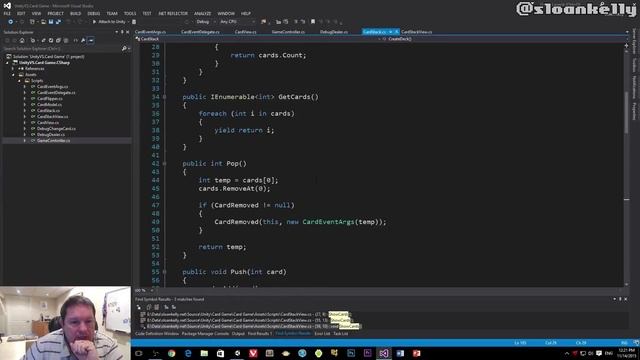Screen dimensions: 640x360
Task: Click the first Find Symbol Results entry
Action: 245,314
